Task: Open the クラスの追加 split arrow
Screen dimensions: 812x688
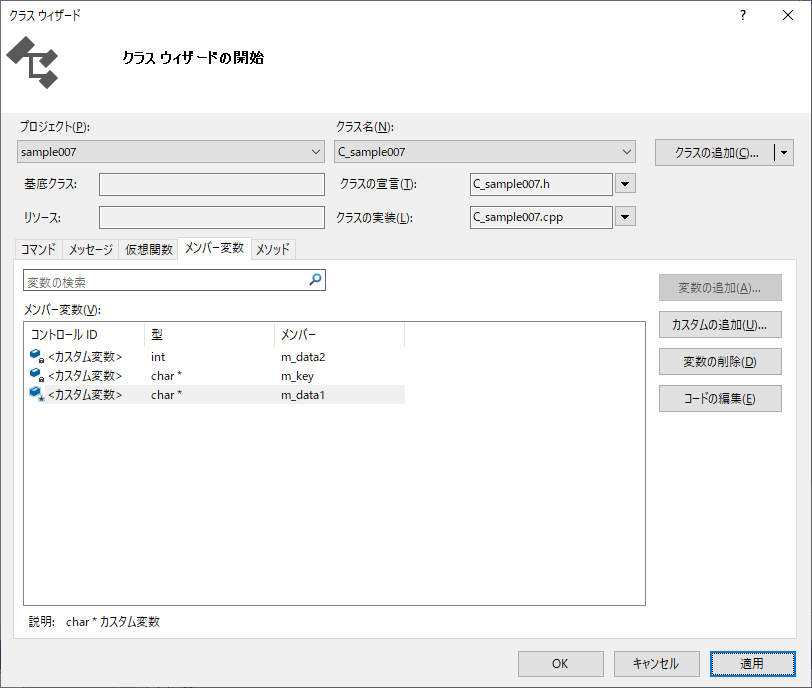Action: point(784,153)
